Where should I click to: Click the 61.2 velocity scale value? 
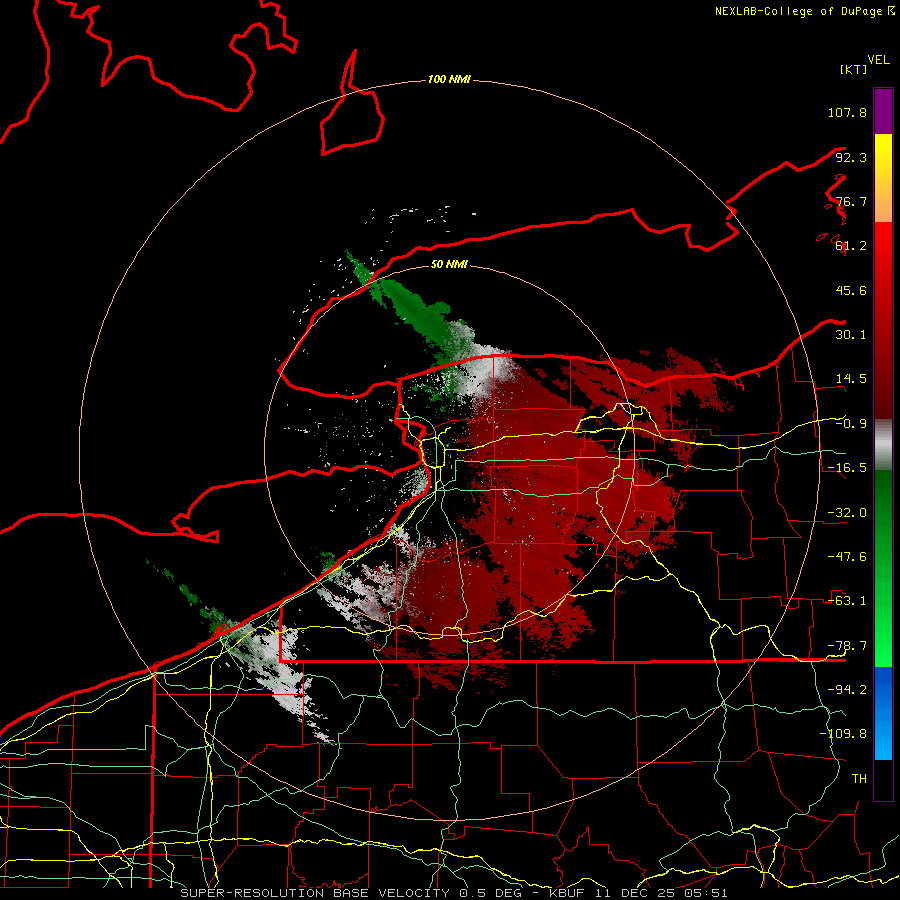[x=851, y=246]
